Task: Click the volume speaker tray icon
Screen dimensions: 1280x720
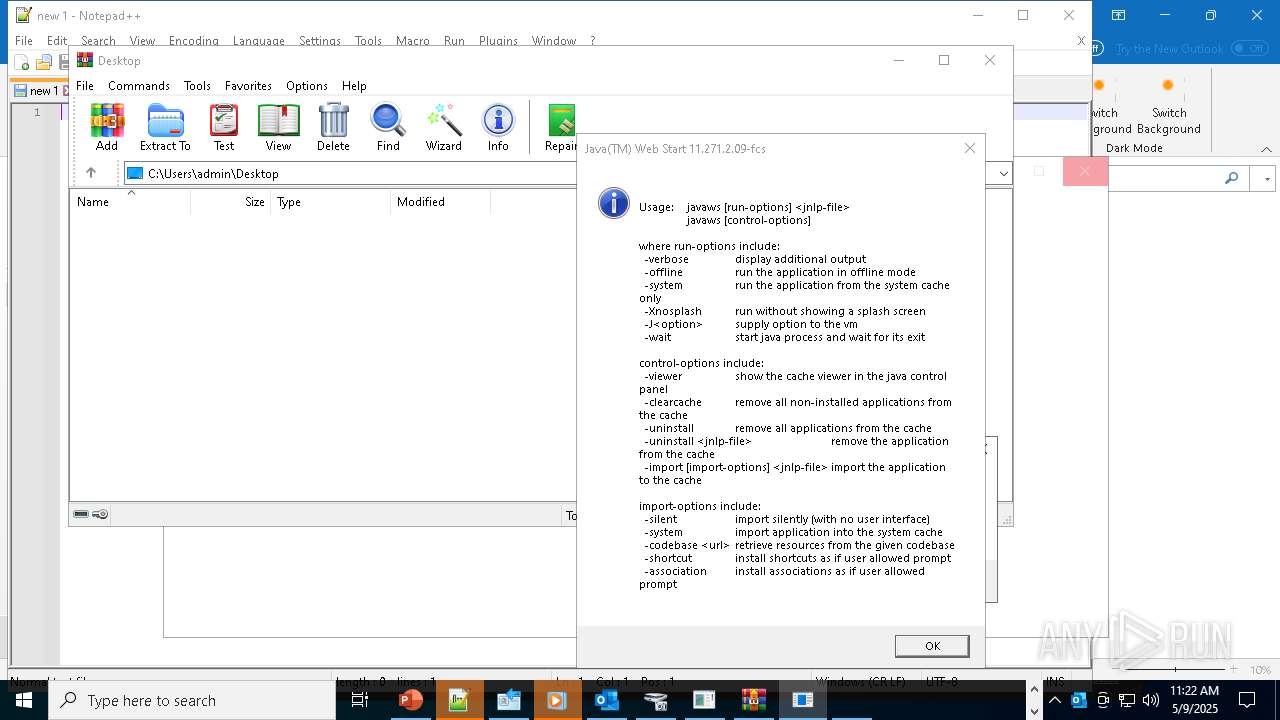Action: tap(1150, 700)
